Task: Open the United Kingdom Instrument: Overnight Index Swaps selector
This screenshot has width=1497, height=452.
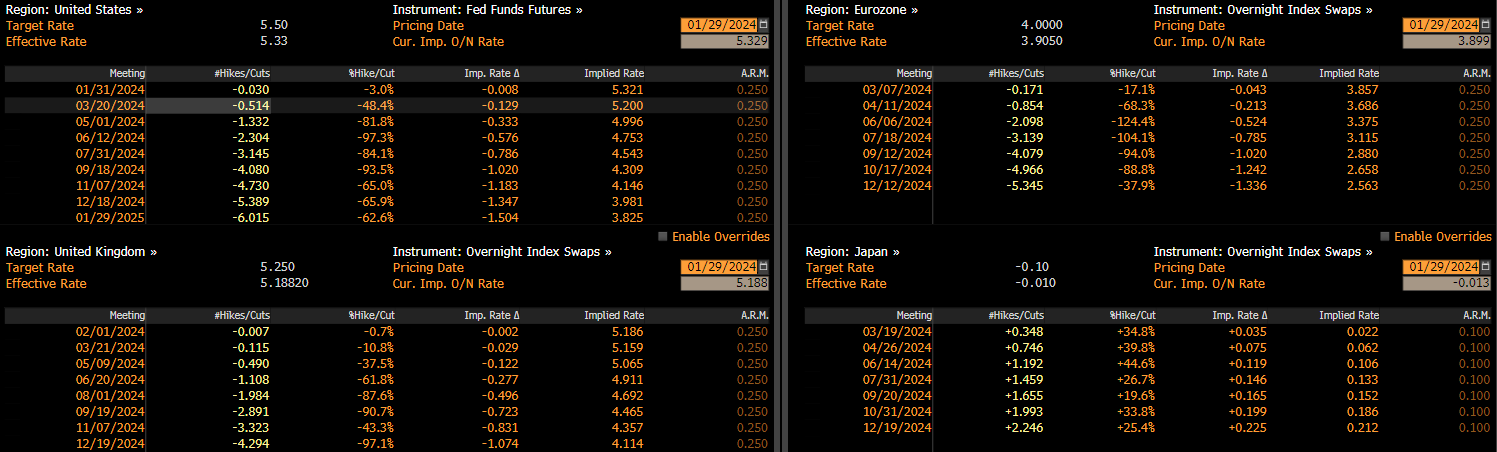Action: point(502,252)
